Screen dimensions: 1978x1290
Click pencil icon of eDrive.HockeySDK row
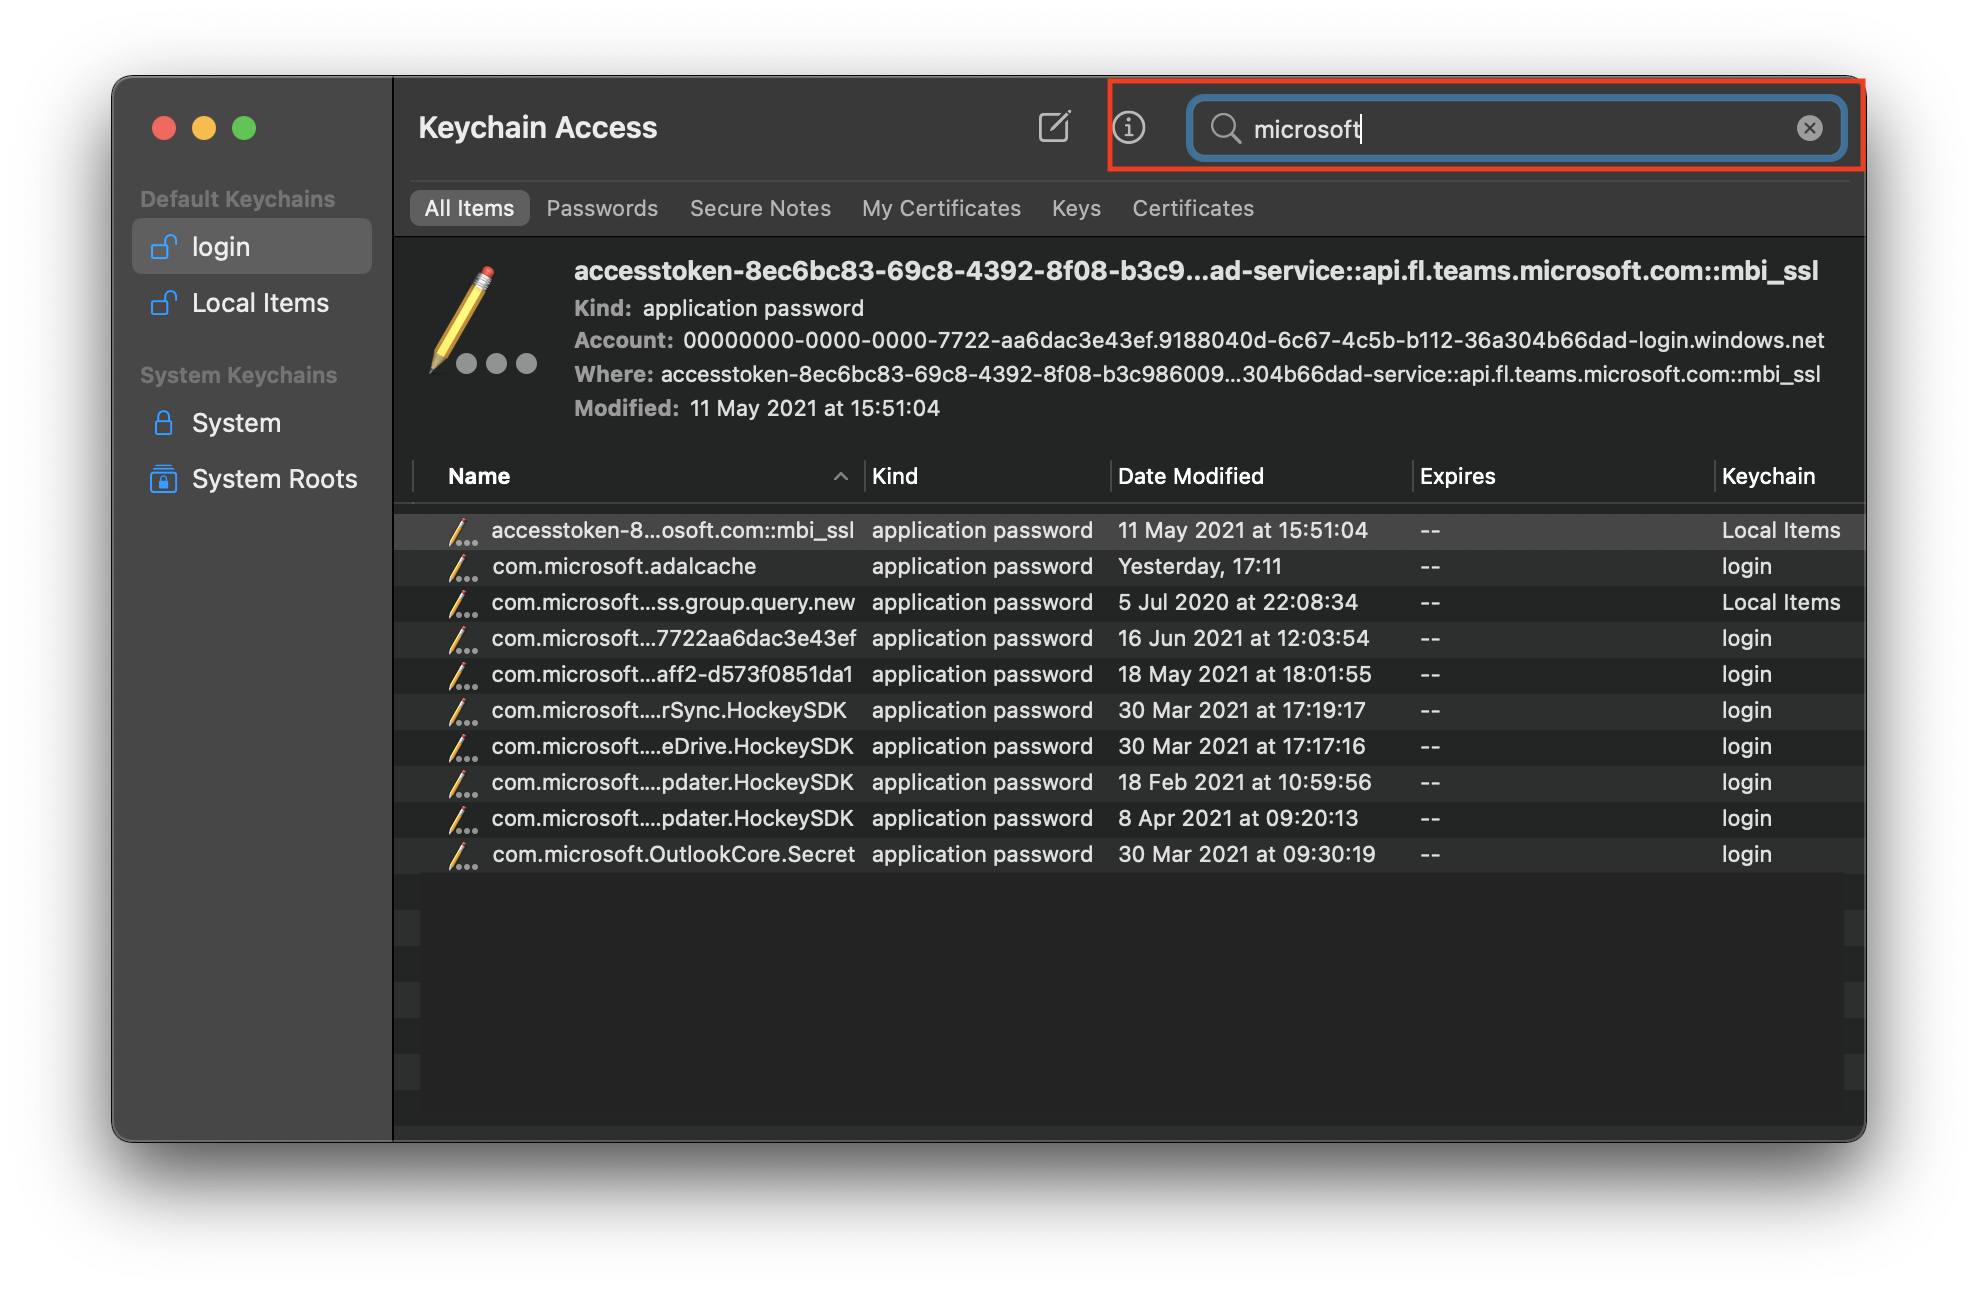pyautogui.click(x=462, y=747)
